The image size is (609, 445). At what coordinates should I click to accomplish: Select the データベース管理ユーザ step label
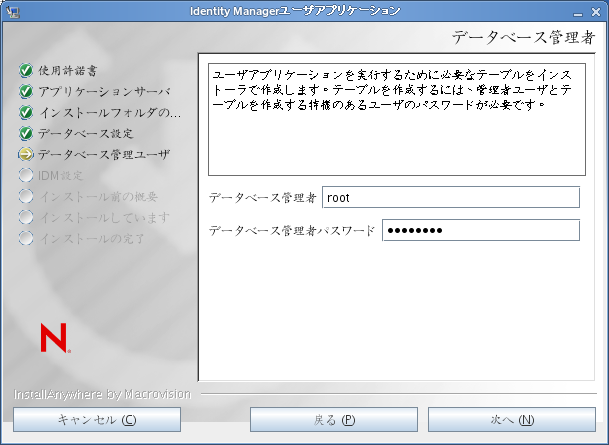(x=104, y=155)
